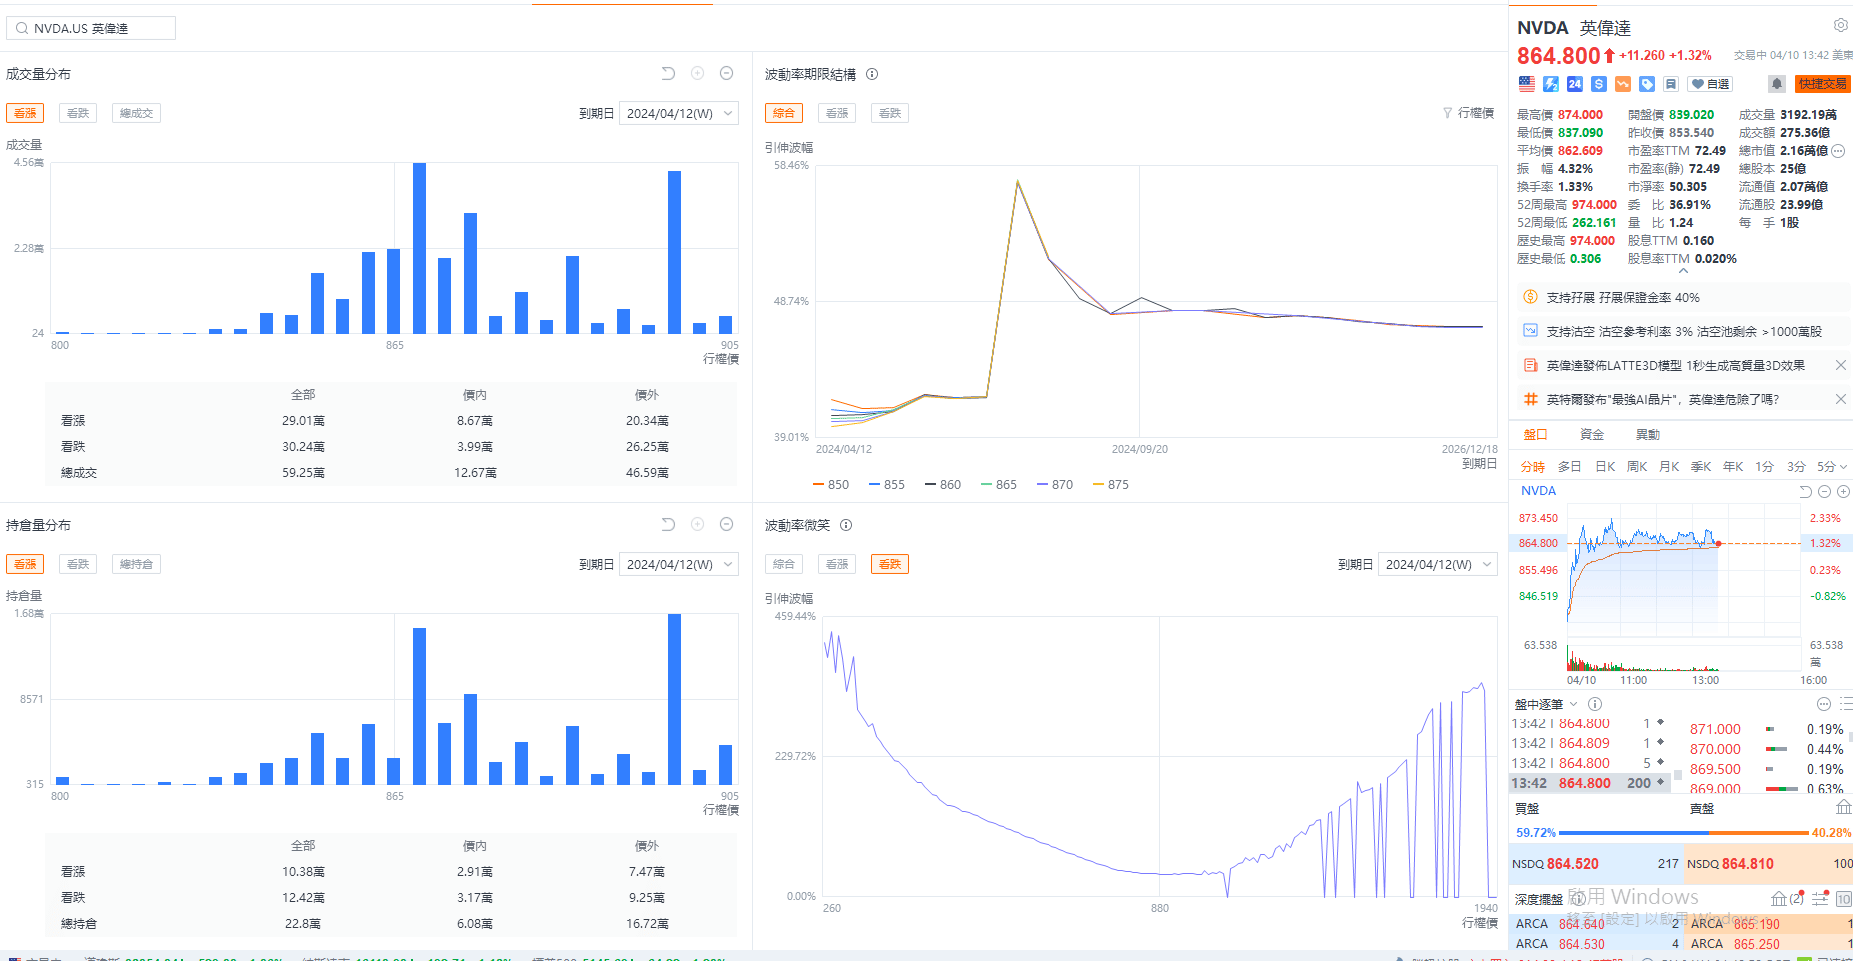Select 看漲 in 波動率微笑
Screen dimensions: 1853x961
837,564
